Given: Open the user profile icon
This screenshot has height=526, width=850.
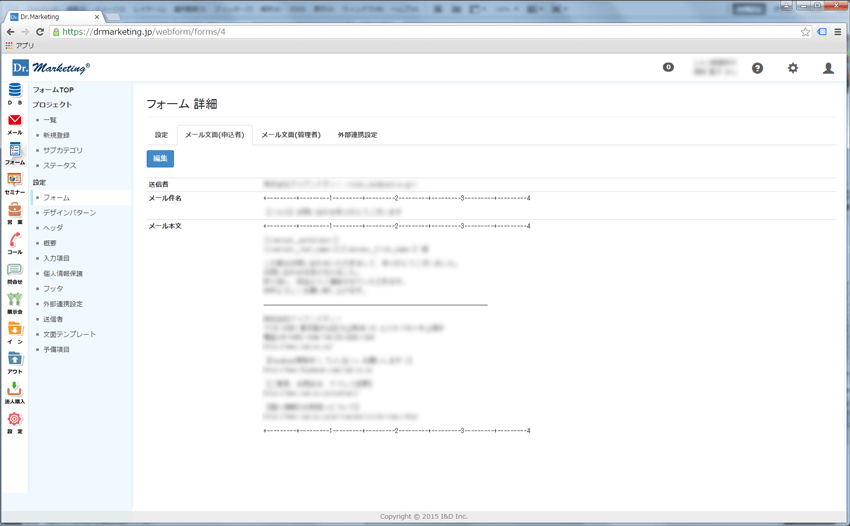Looking at the screenshot, I should (828, 68).
